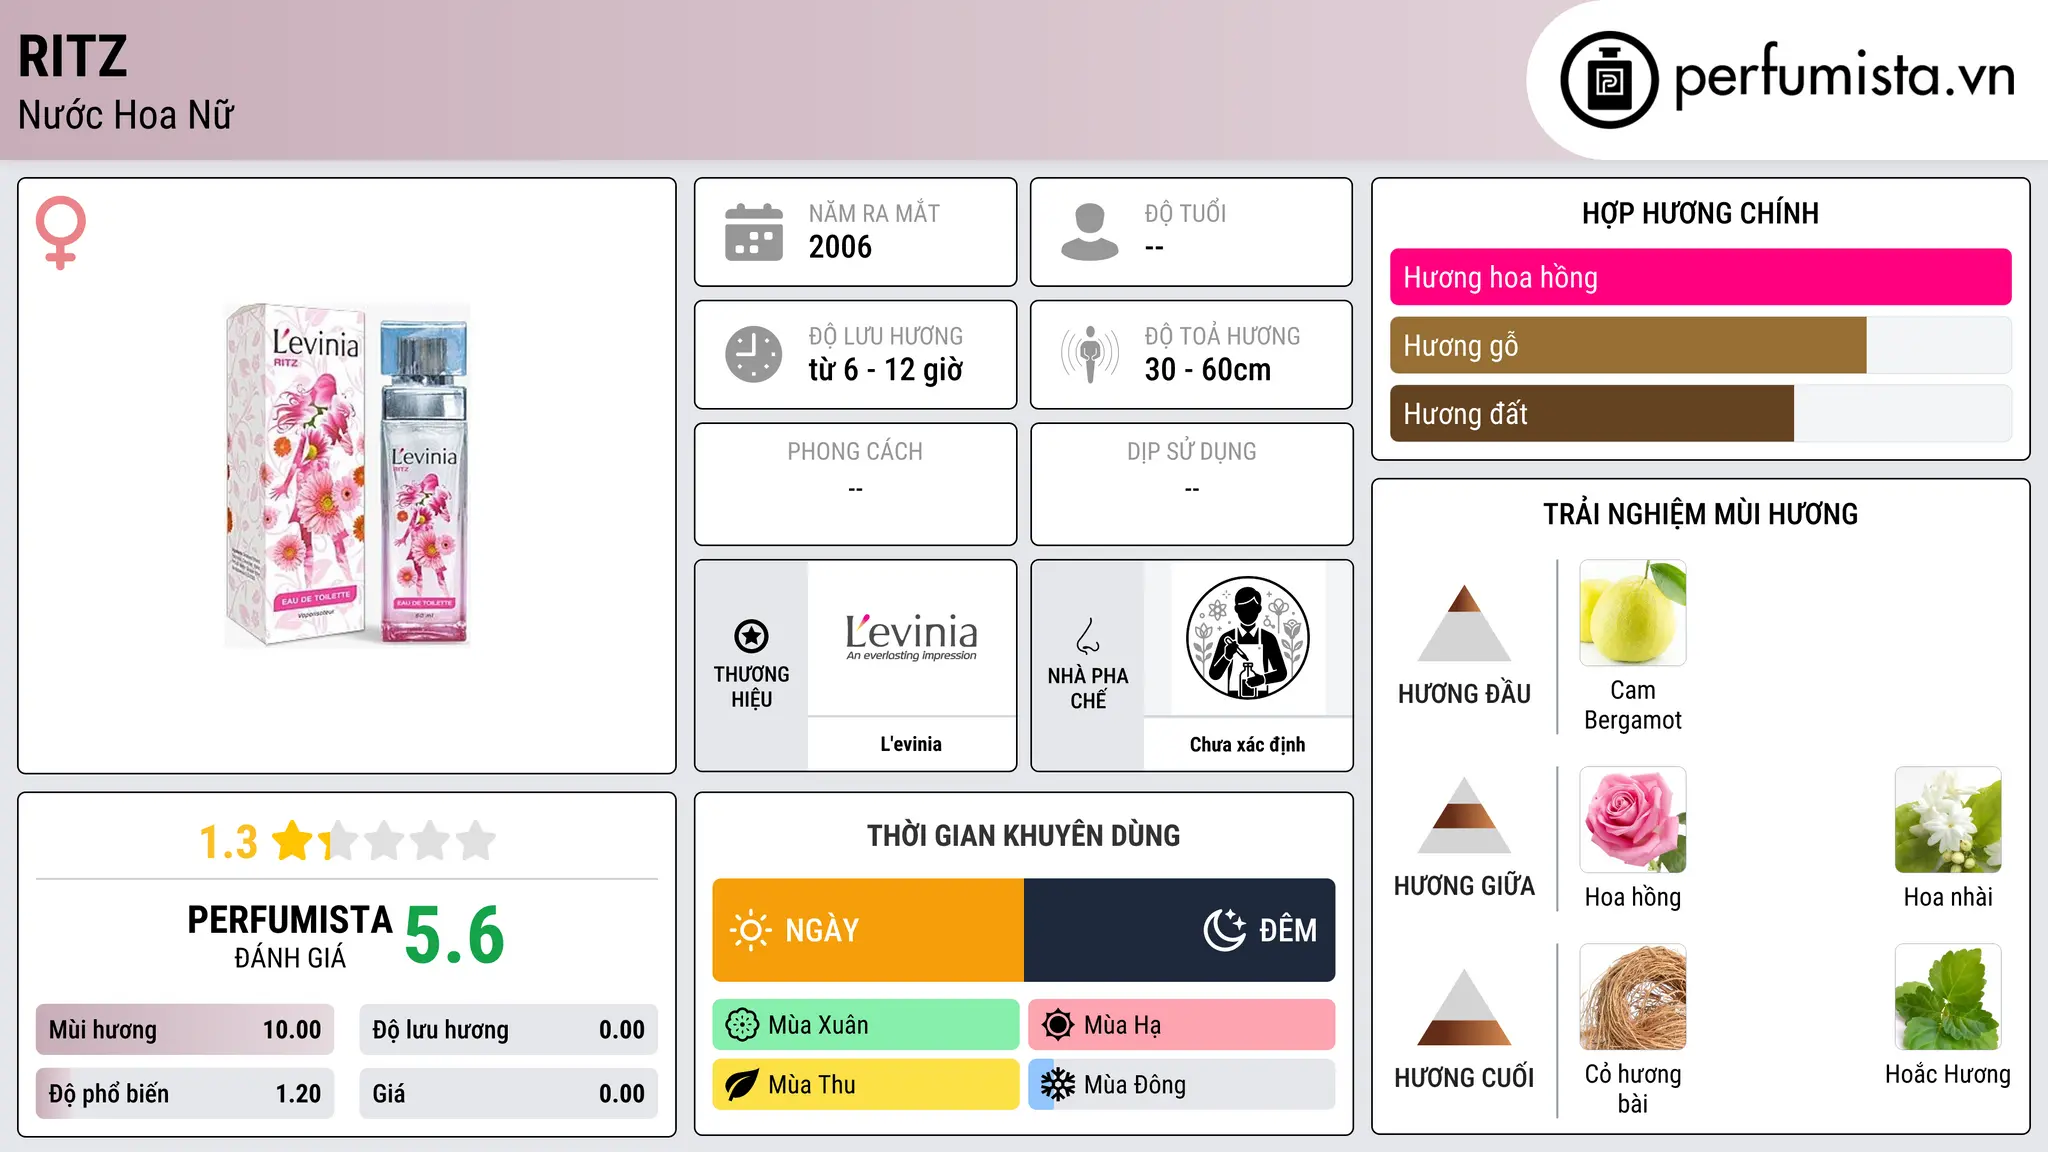Click the release year value 2006
The width and height of the screenshot is (2048, 1152).
click(840, 247)
